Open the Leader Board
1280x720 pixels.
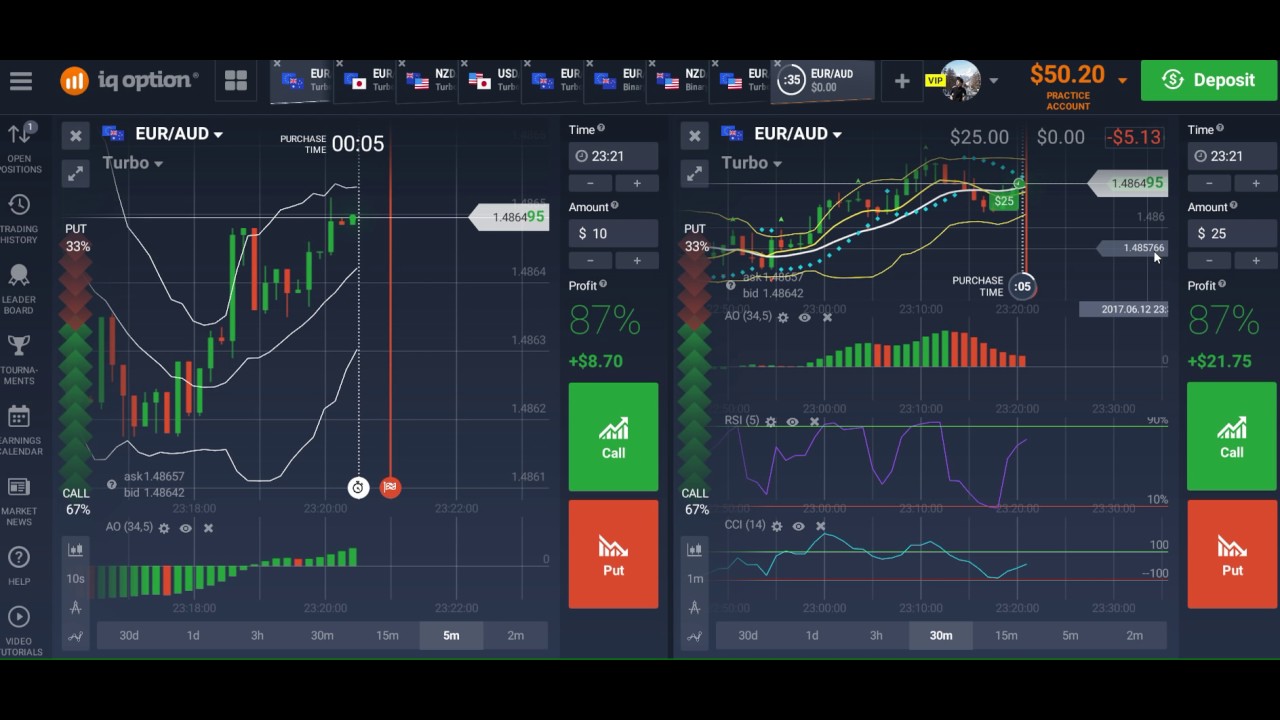click(19, 290)
